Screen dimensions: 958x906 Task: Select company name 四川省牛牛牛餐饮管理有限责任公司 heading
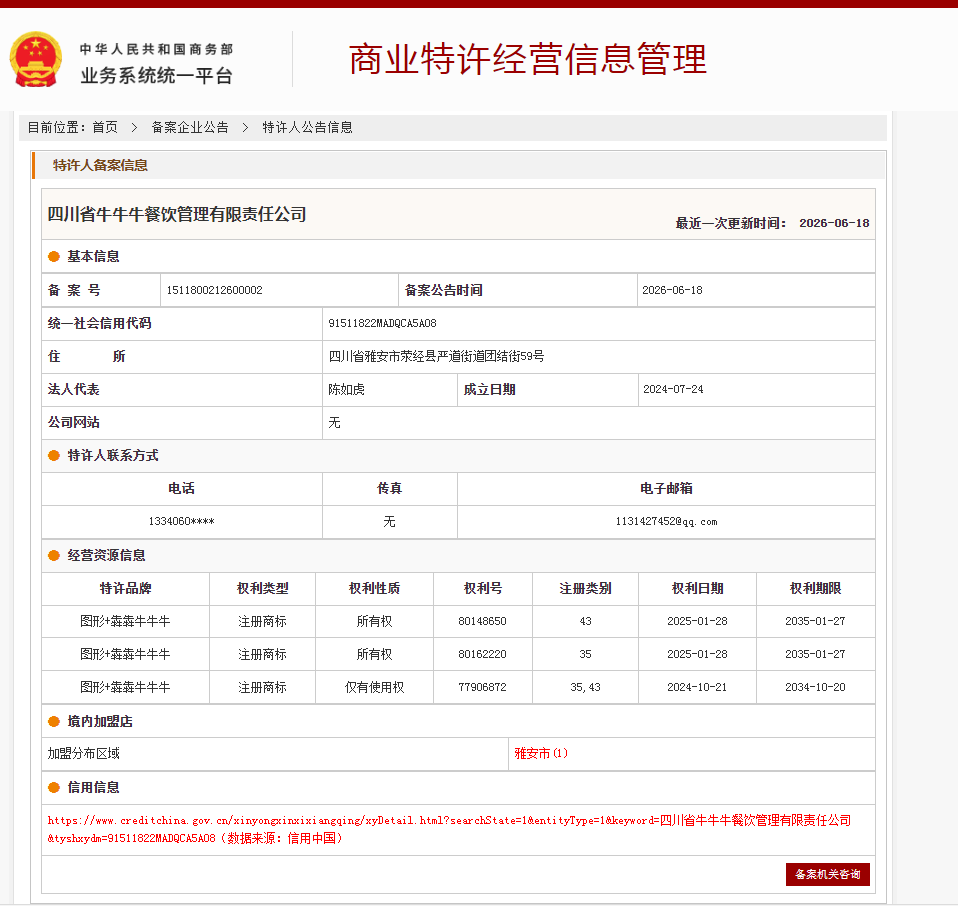[177, 214]
